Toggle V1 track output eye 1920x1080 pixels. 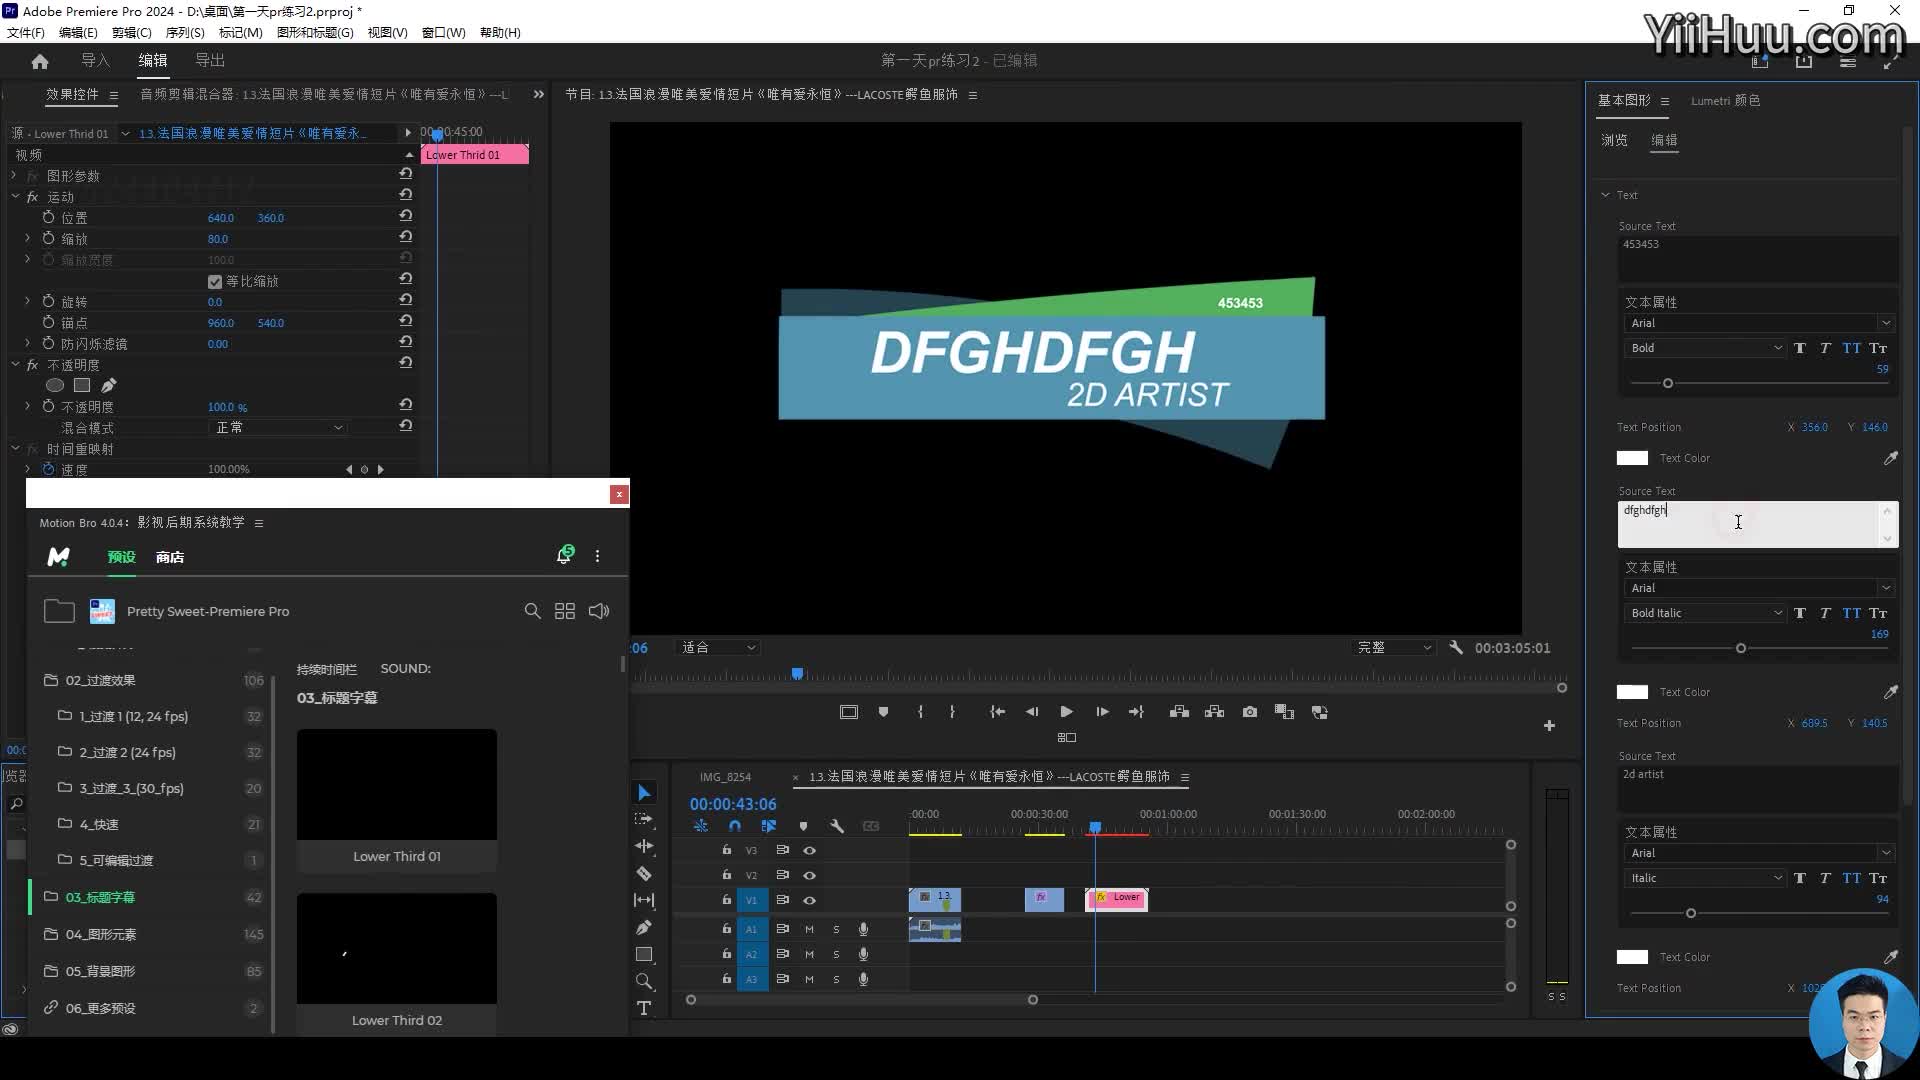click(810, 900)
